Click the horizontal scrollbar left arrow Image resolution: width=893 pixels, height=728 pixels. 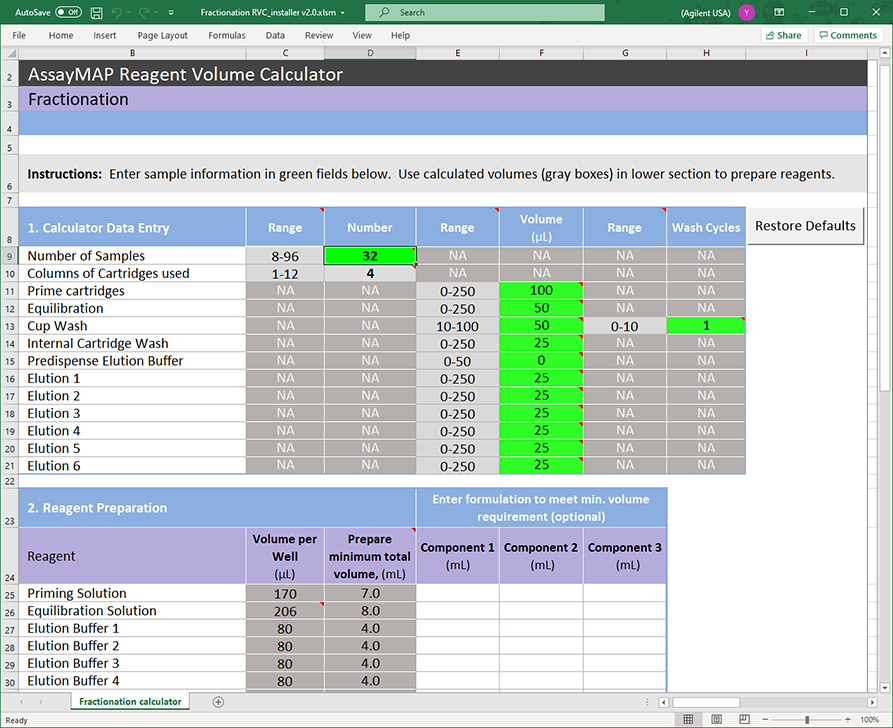(663, 702)
